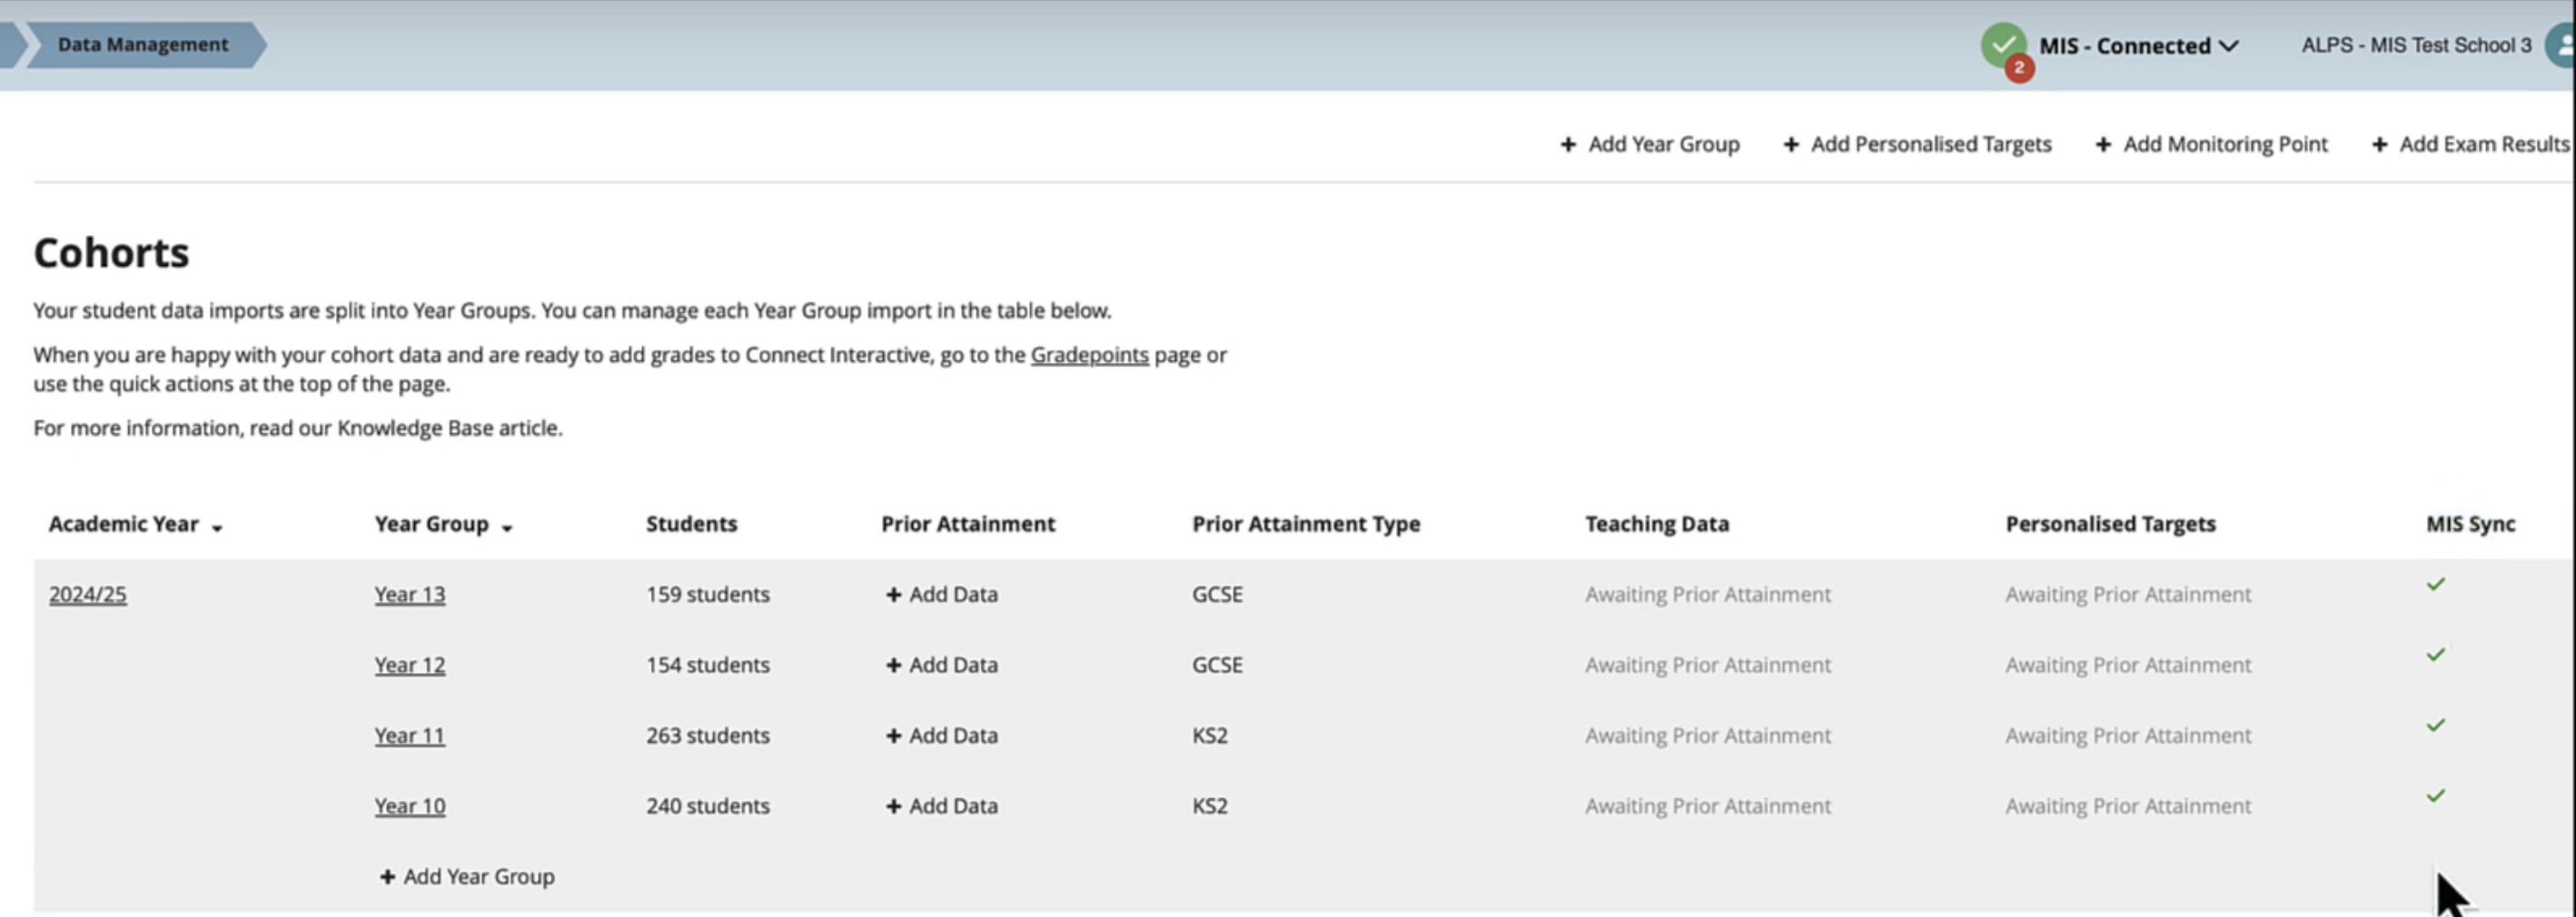Viewport: 2576px width, 917px height.
Task: Add prior attainment data for Year 13
Action: [x=942, y=594]
